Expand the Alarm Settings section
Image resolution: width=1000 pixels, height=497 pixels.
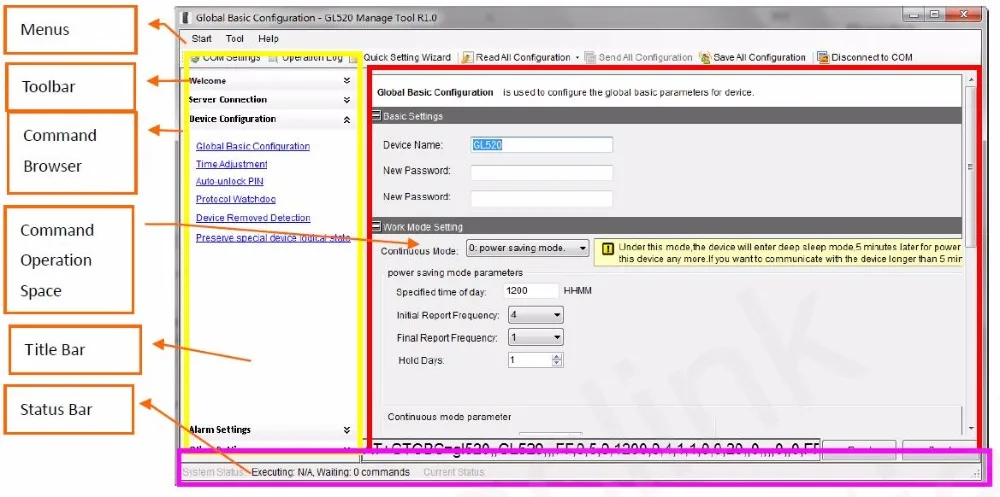tap(346, 430)
